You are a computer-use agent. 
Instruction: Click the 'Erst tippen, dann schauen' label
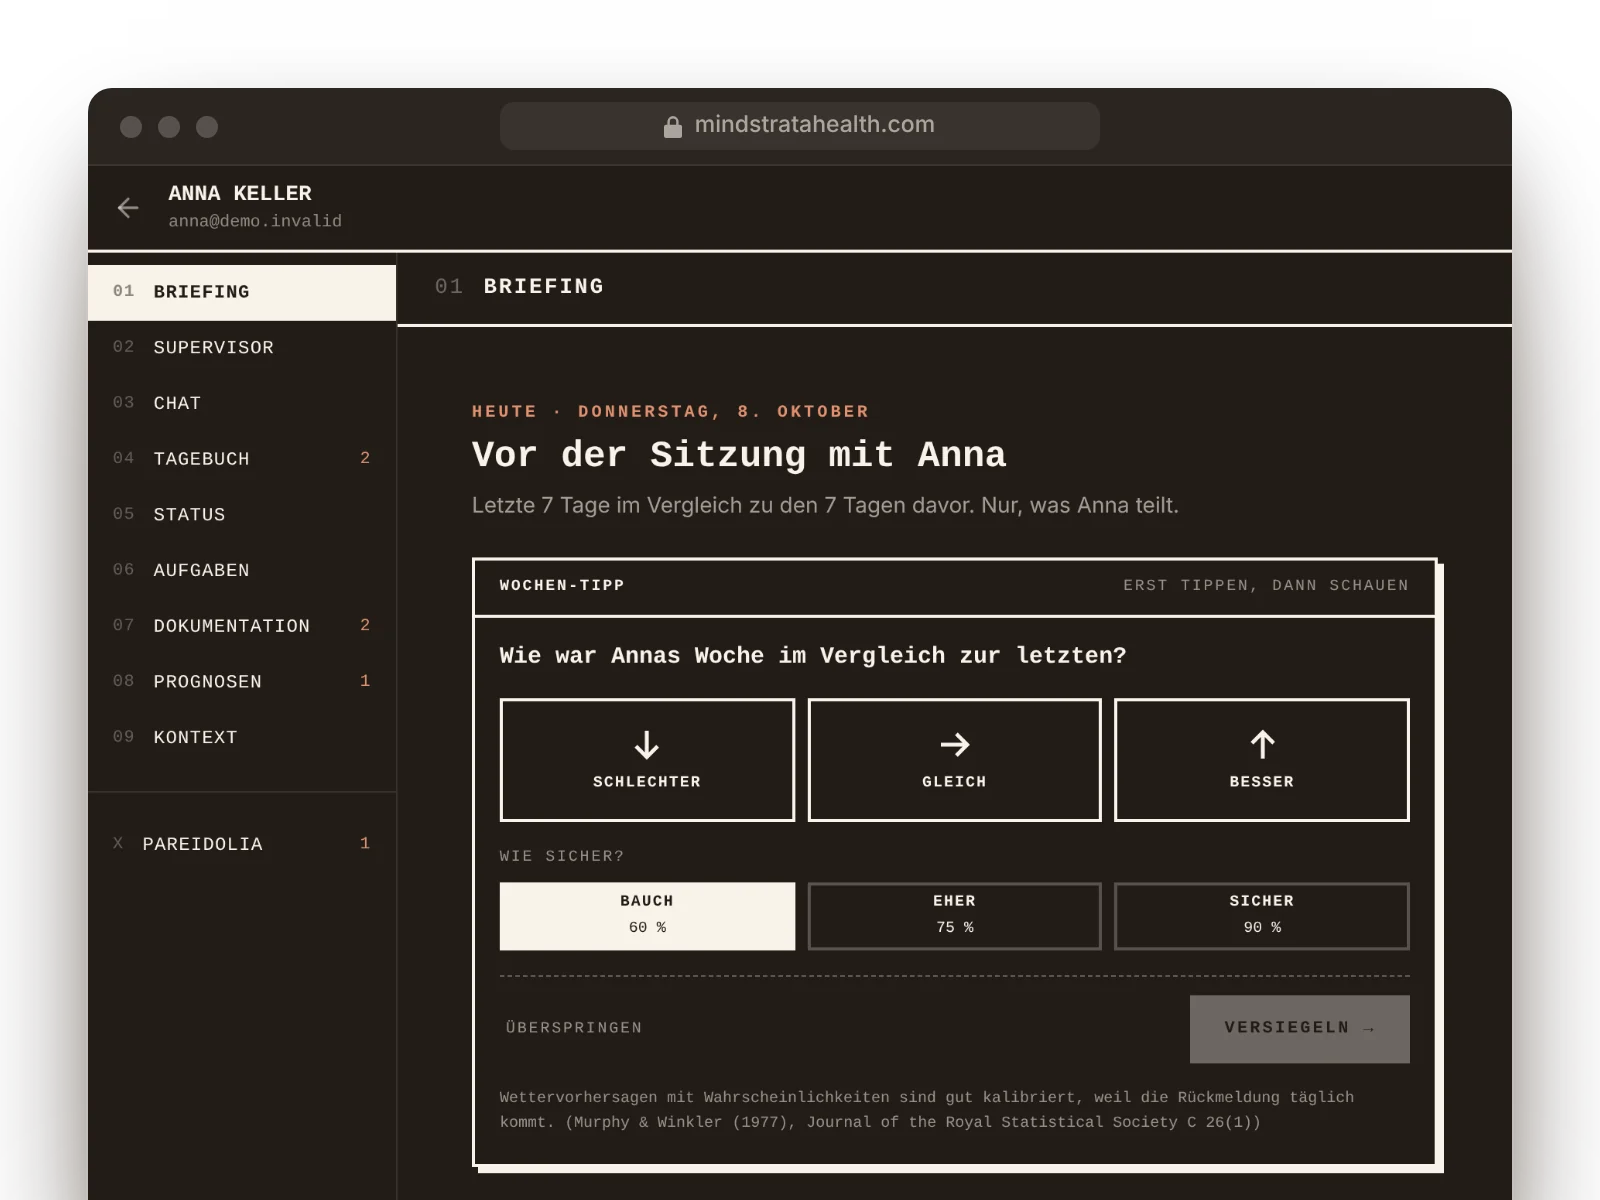coord(1266,586)
